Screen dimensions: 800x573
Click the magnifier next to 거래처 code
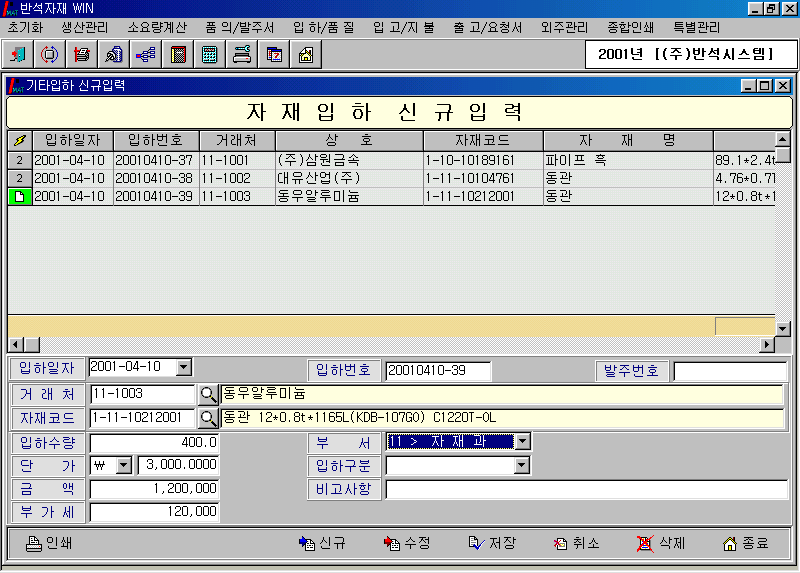[208, 394]
